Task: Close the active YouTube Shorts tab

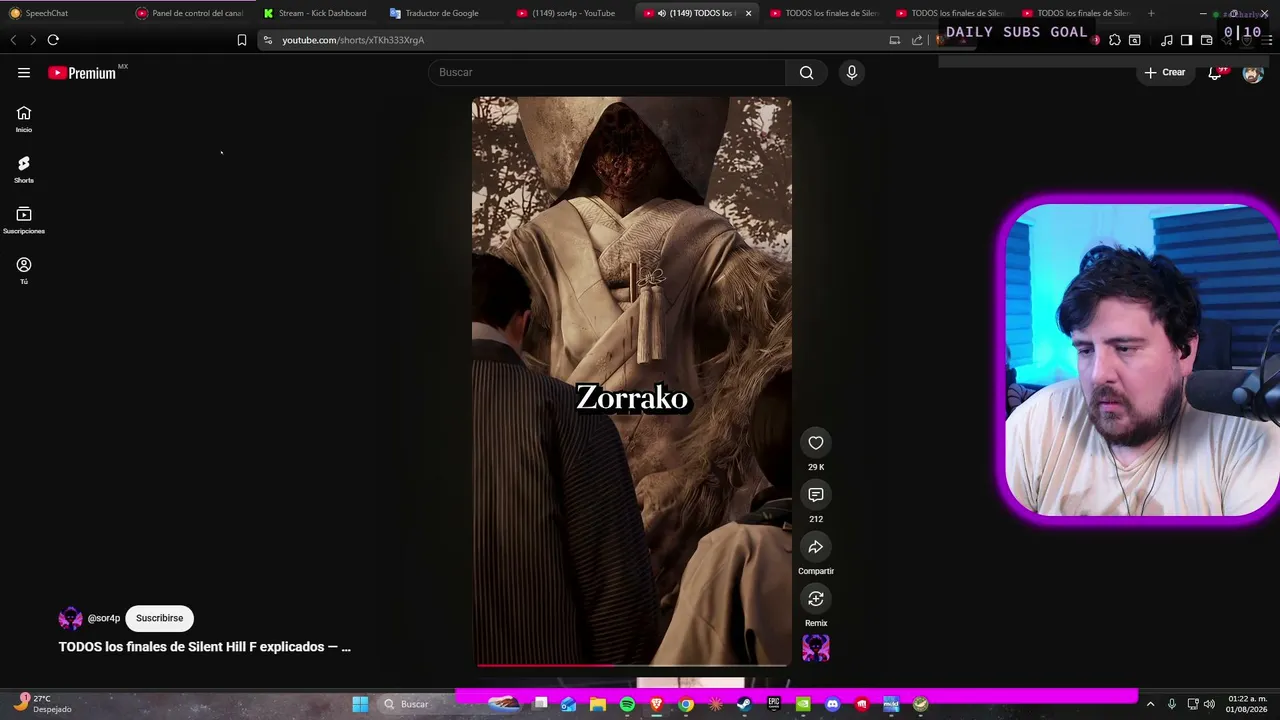Action: (x=748, y=13)
